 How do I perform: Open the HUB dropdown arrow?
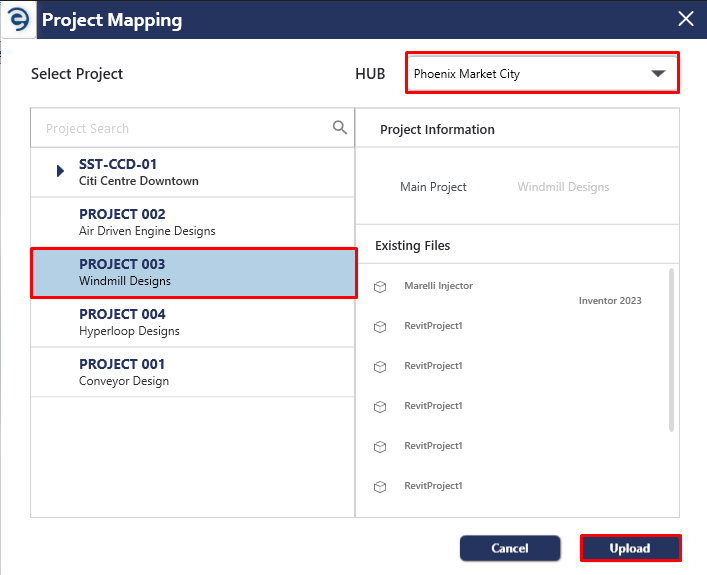658,74
